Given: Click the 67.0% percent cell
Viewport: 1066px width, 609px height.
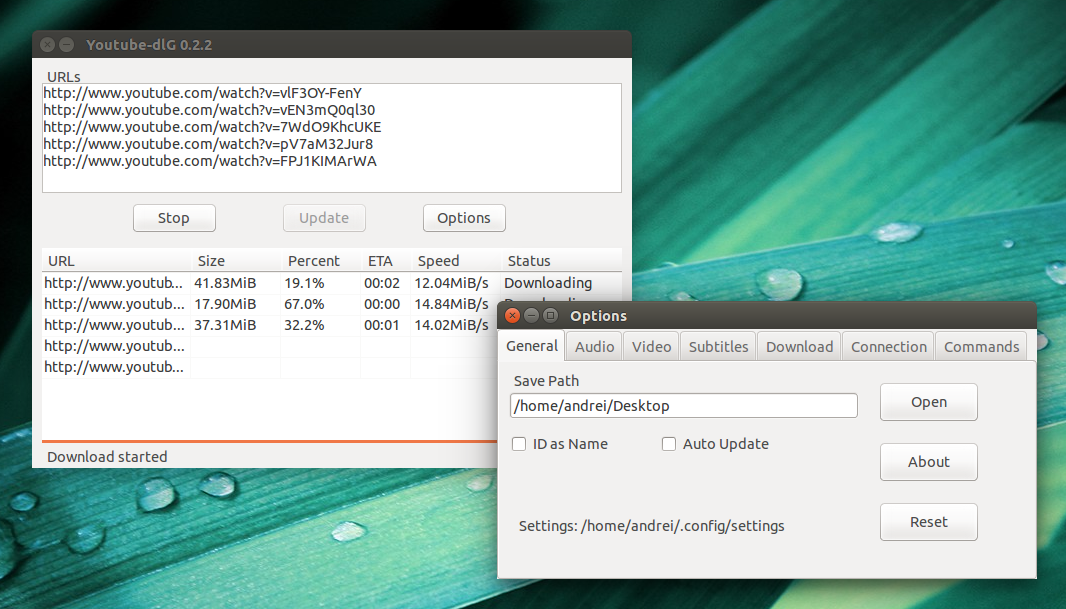Looking at the screenshot, I should [x=305, y=304].
